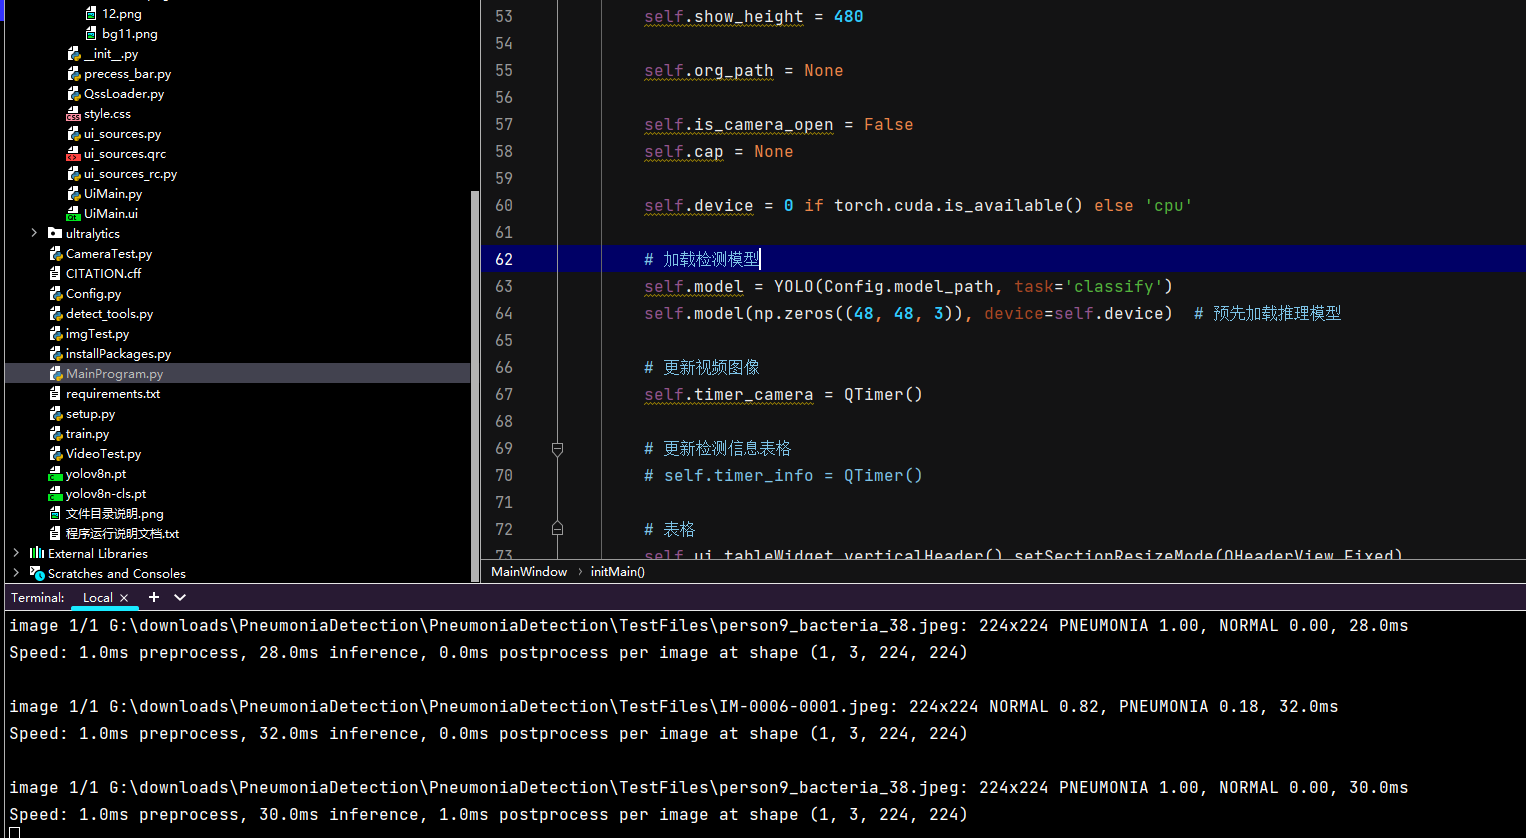Click the precess_bar.py Python file icon
The height and width of the screenshot is (838, 1526).
click(x=73, y=74)
